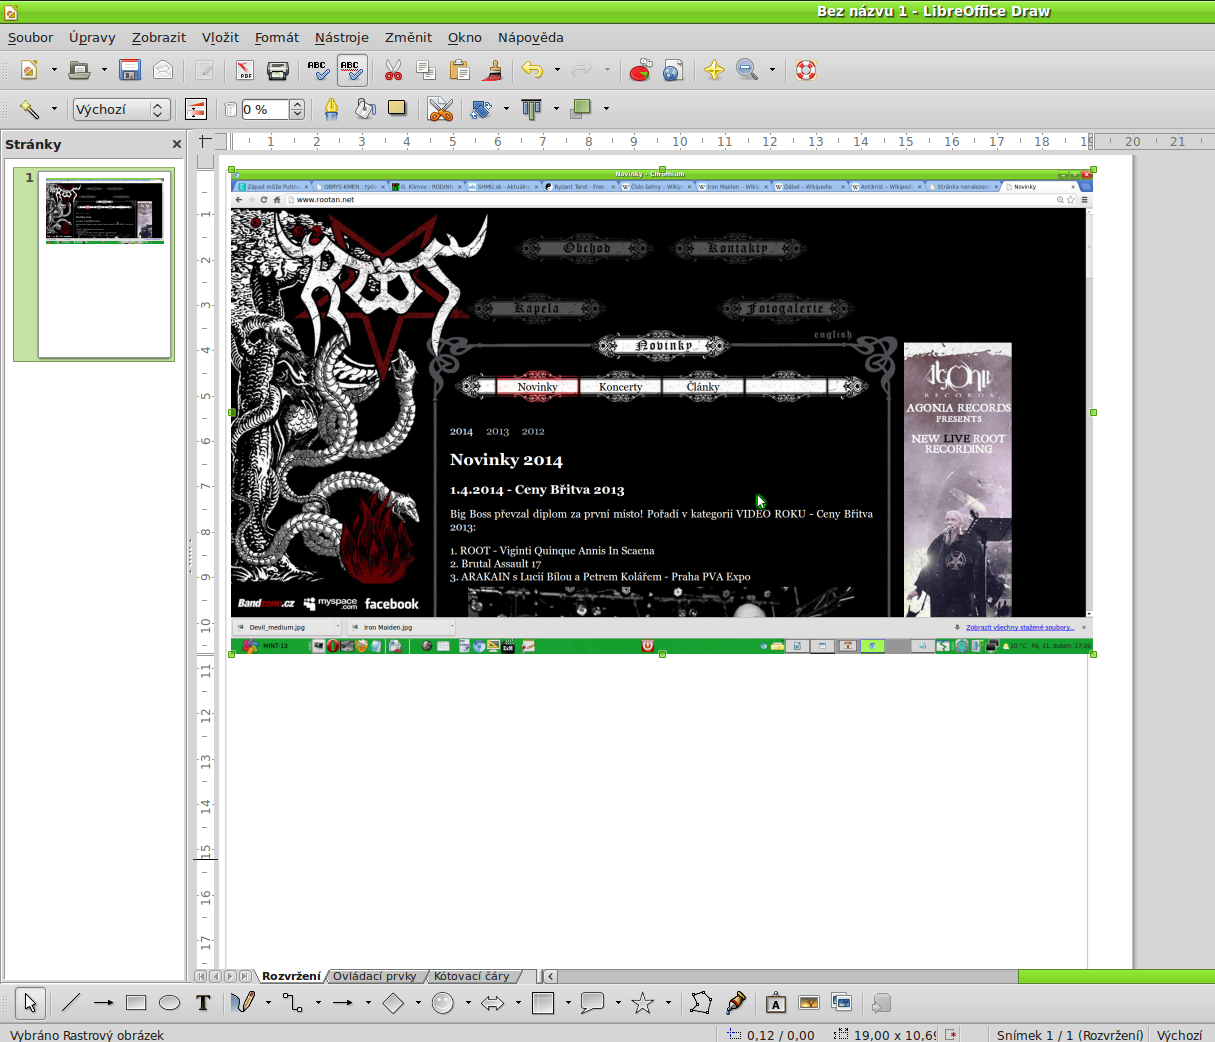
Task: Expand the Open file dropdown arrow
Action: [103, 70]
